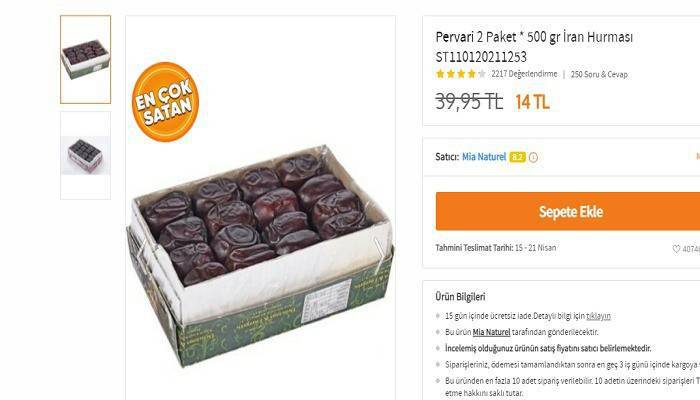
Task: Open the 250 Soru & Cevap link
Action: click(x=599, y=75)
